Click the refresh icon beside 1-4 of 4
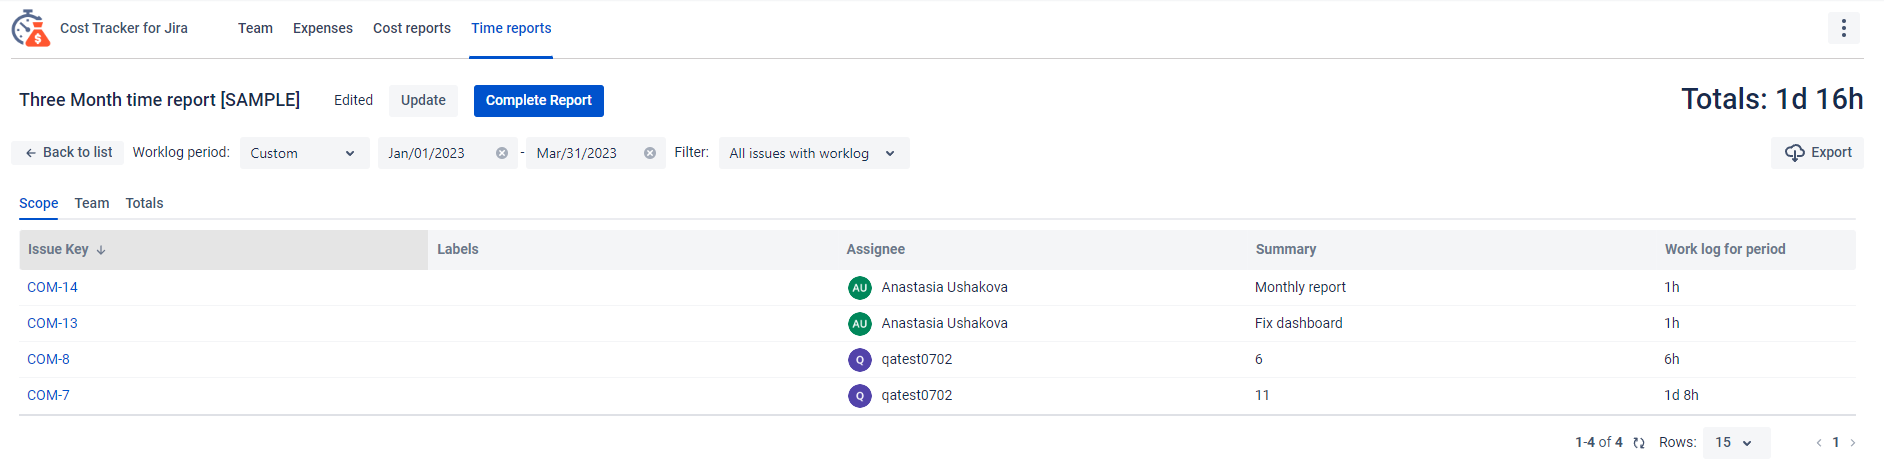 pos(1639,443)
